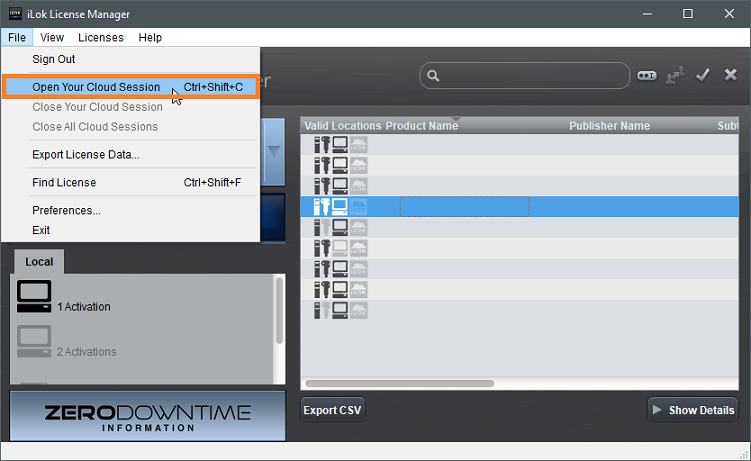The image size is (751, 461).
Task: Switch to the Local tab
Action: 39,262
